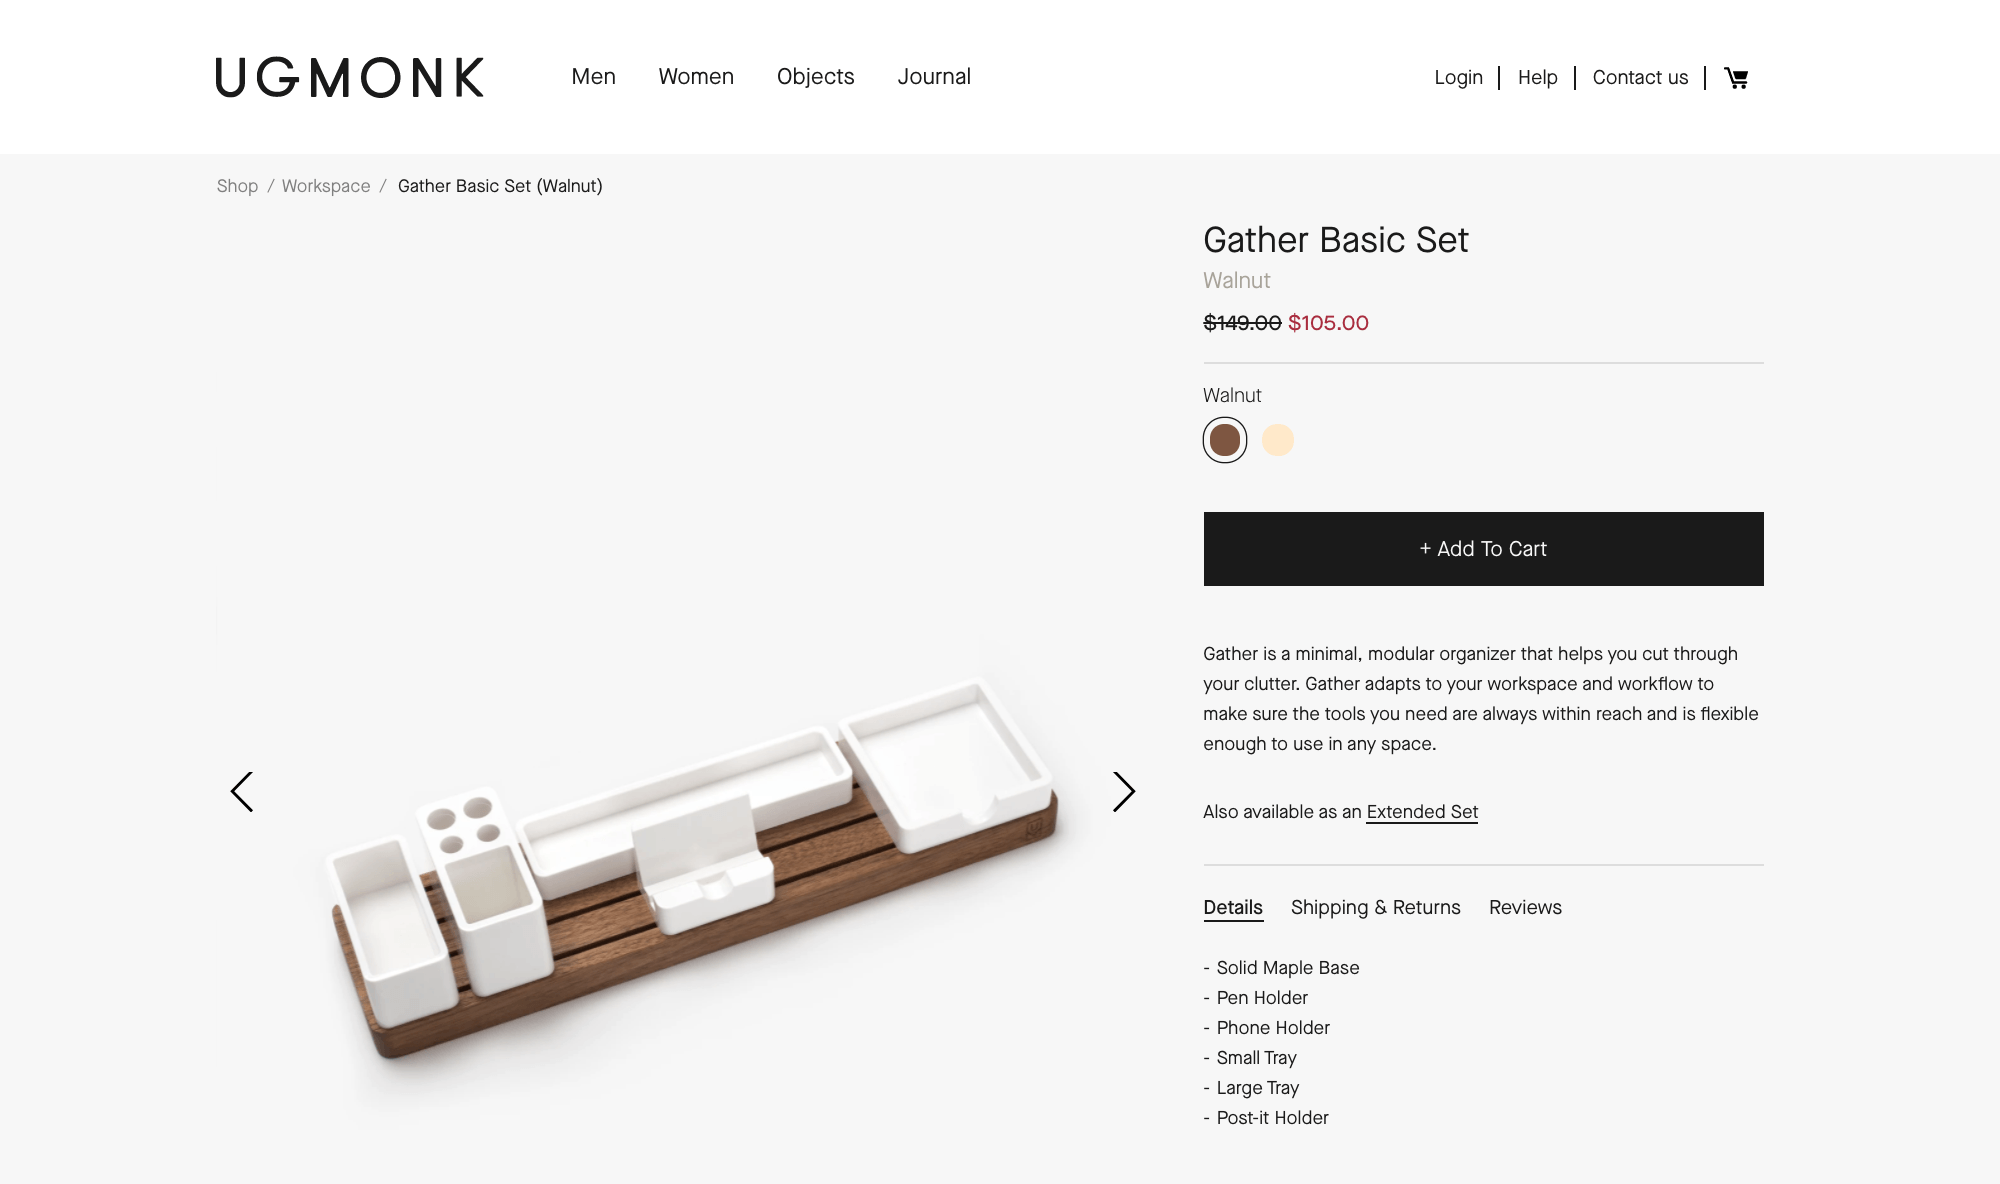
Task: Click the Journal navigation item
Action: pos(934,76)
